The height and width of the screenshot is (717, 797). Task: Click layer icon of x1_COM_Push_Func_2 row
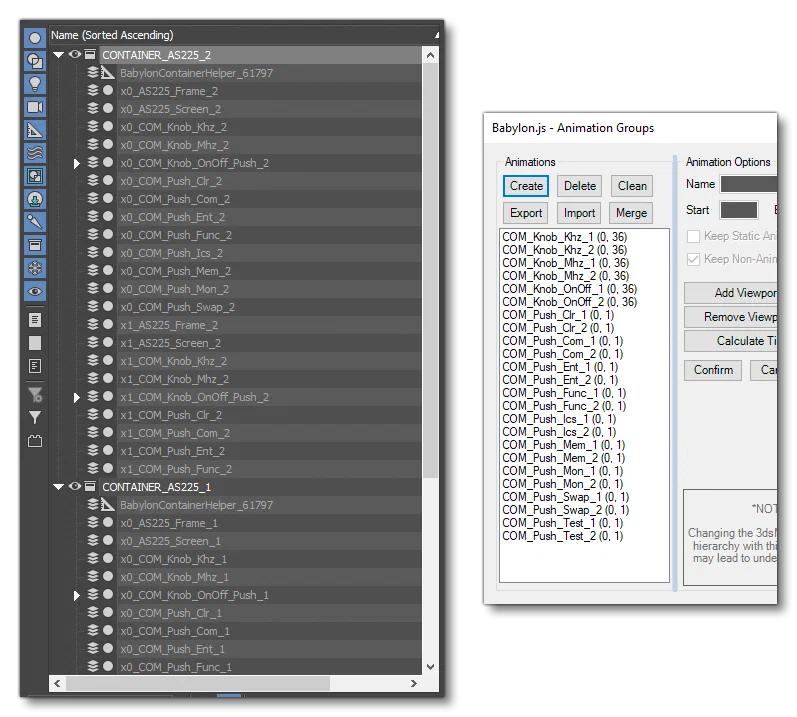click(x=93, y=468)
